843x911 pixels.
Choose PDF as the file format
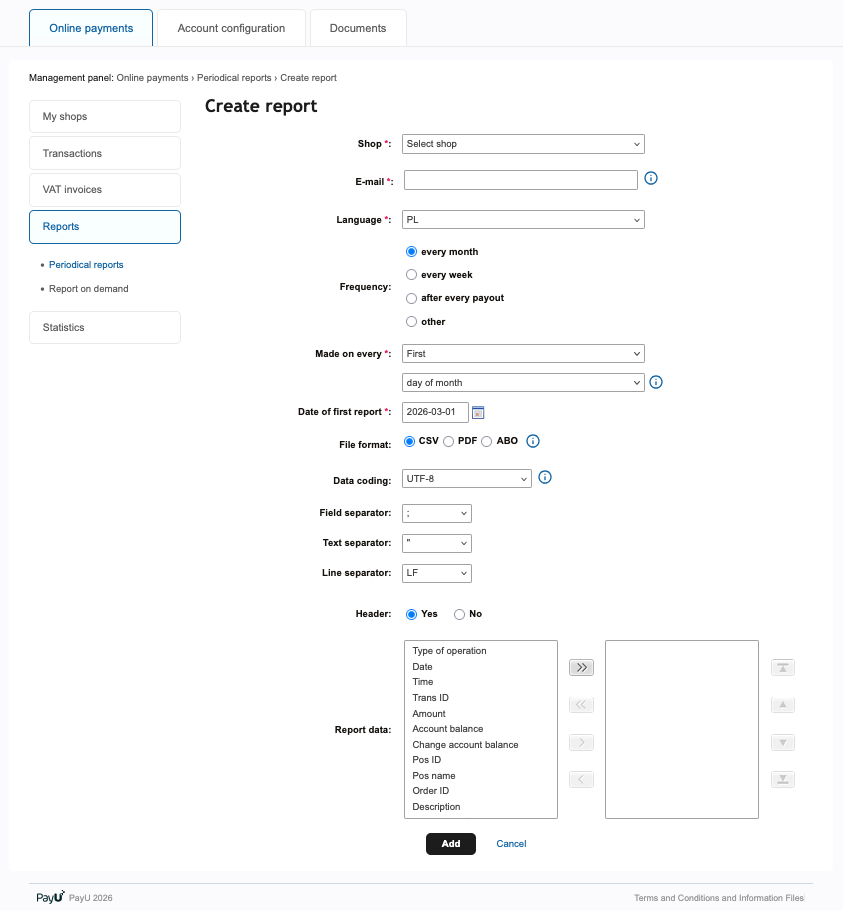[x=448, y=441]
